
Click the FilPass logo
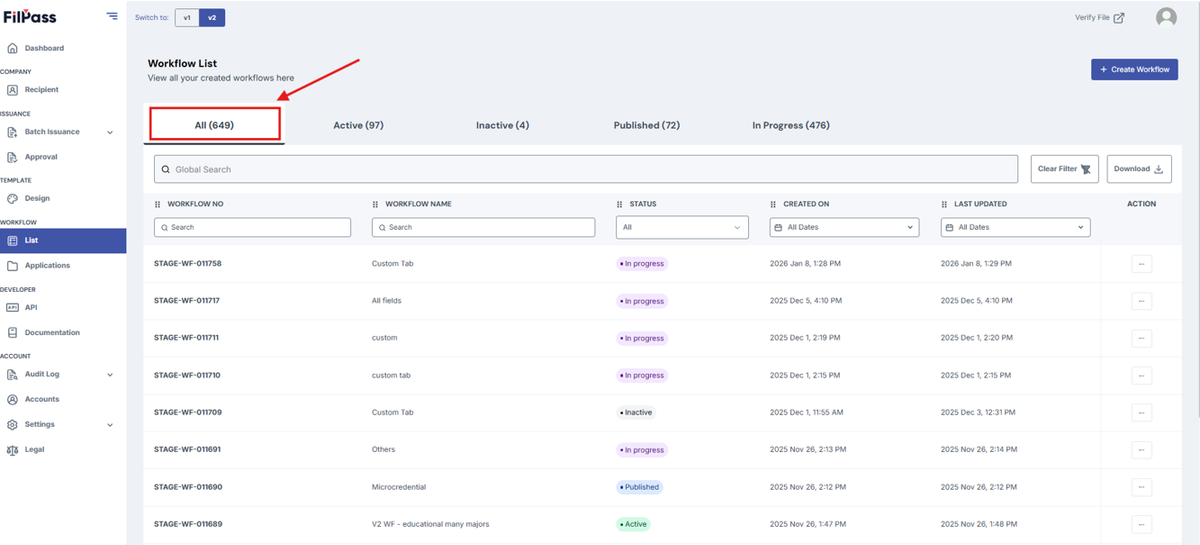point(29,17)
